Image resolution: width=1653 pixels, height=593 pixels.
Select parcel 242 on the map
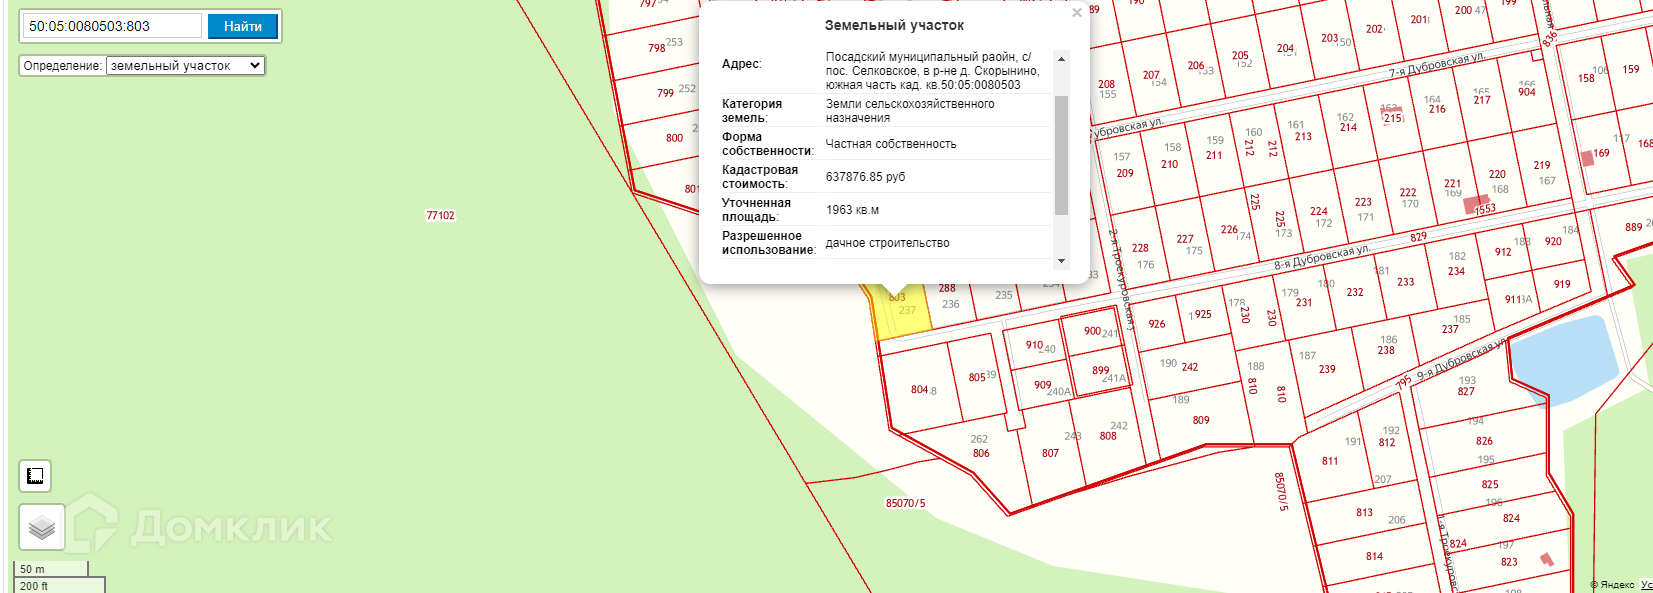(1190, 366)
